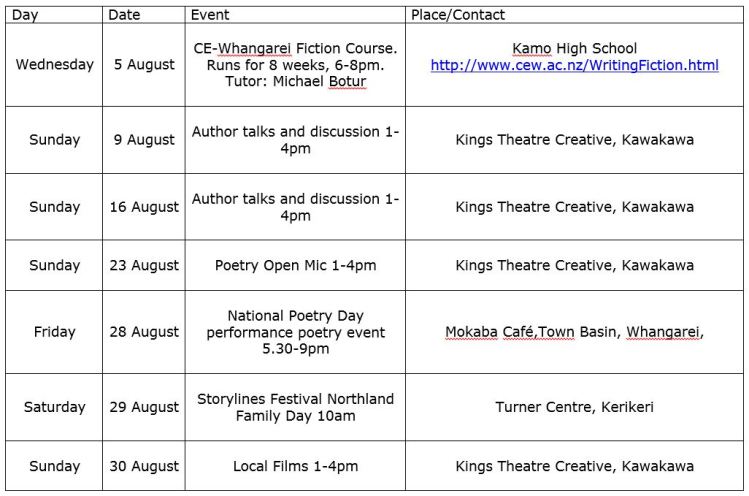749x496 pixels.
Task: Select the "5 August" date cell
Action: click(144, 64)
